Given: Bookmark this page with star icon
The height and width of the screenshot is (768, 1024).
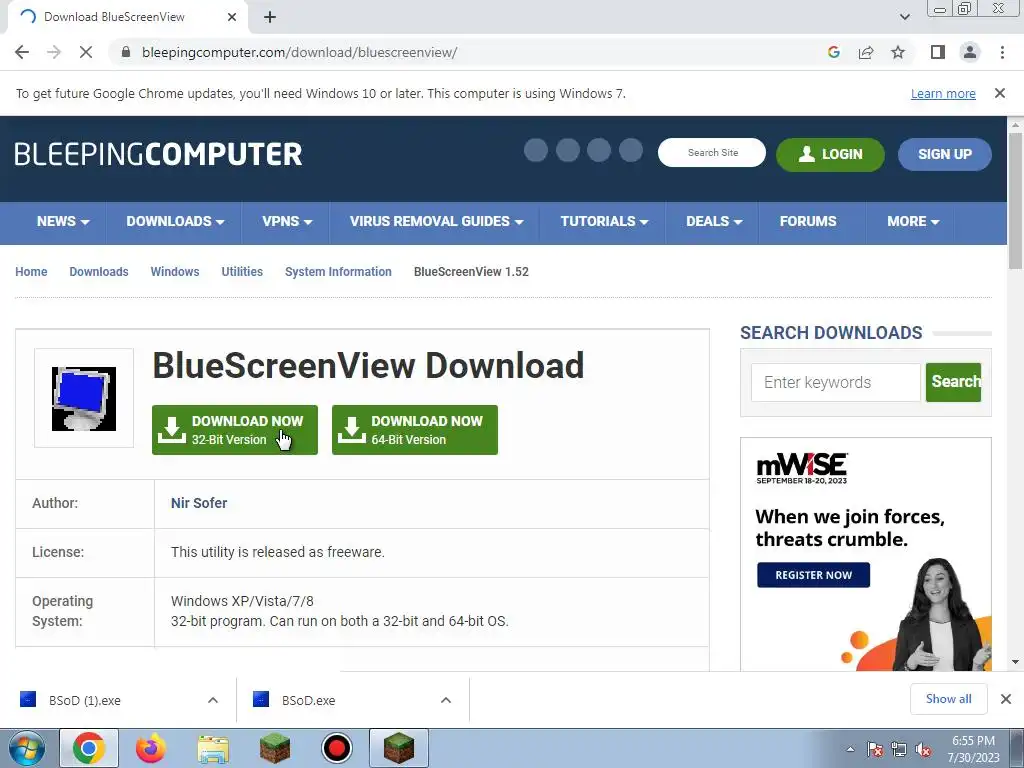Looking at the screenshot, I should (898, 52).
